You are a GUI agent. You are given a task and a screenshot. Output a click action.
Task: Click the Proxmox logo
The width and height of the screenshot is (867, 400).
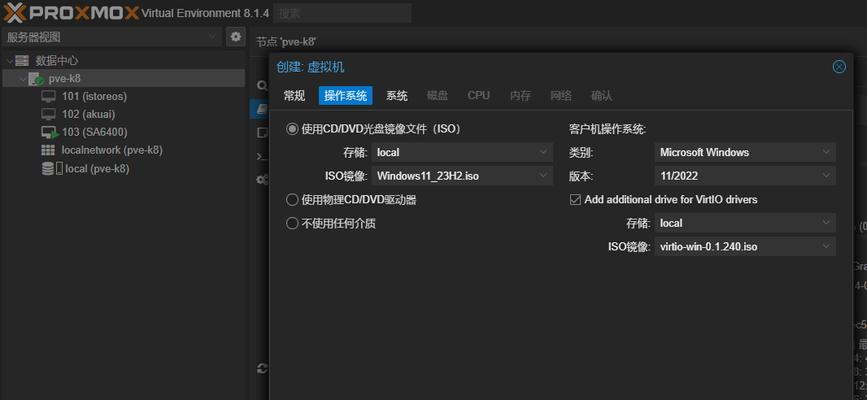coord(71,12)
